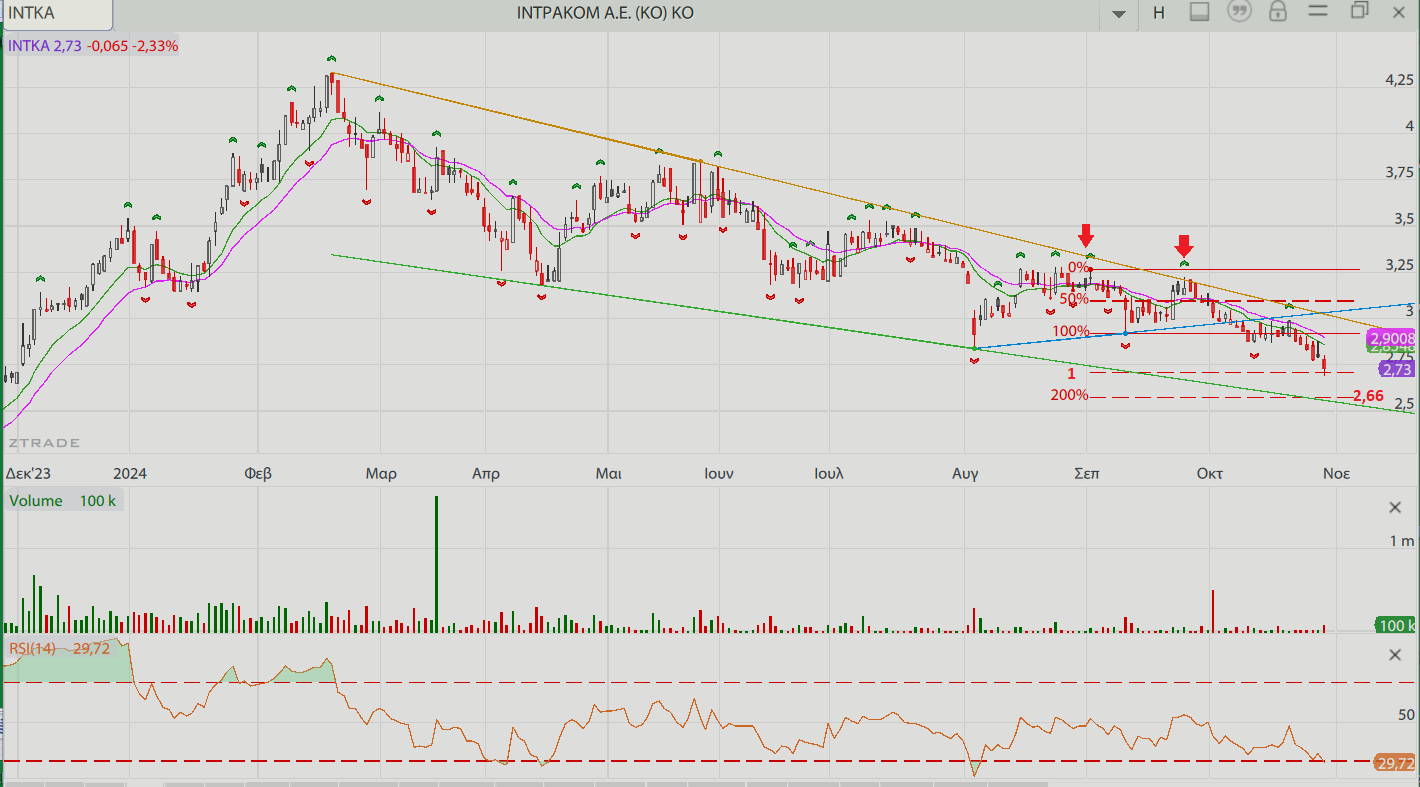Click the red 2,66 target price label
This screenshot has height=787, width=1420.
click(1368, 397)
